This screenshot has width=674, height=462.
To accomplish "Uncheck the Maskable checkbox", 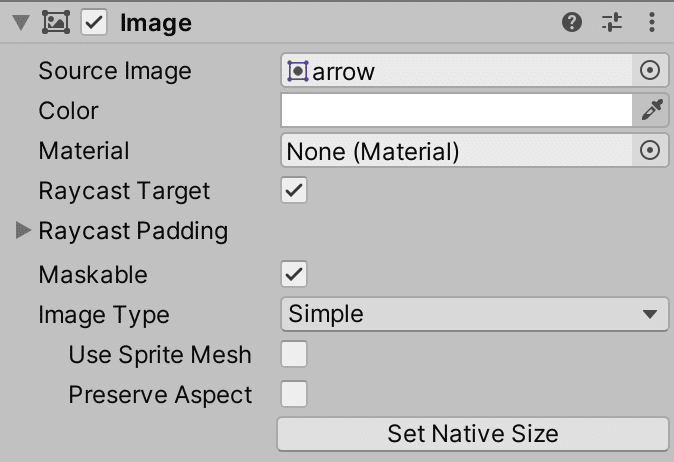I will [294, 274].
